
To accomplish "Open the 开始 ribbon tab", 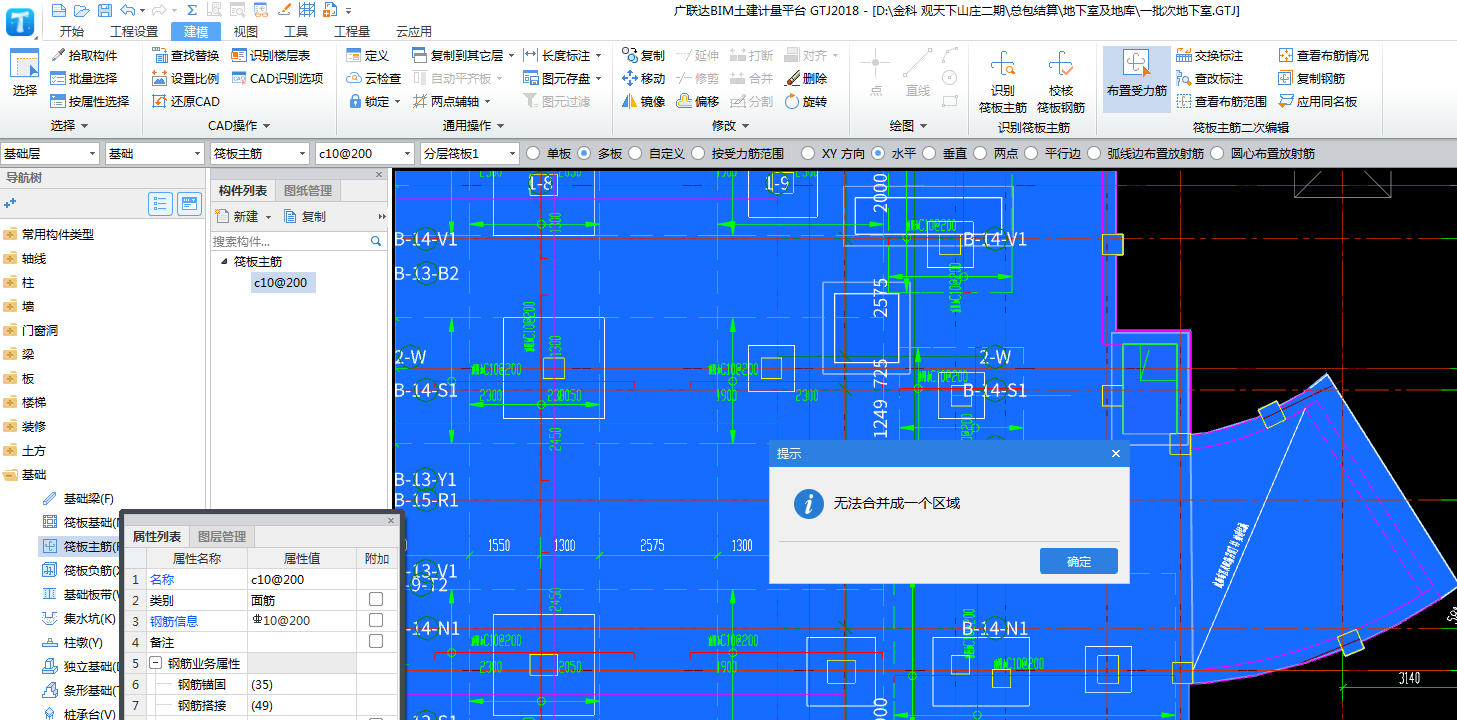I will 72,31.
